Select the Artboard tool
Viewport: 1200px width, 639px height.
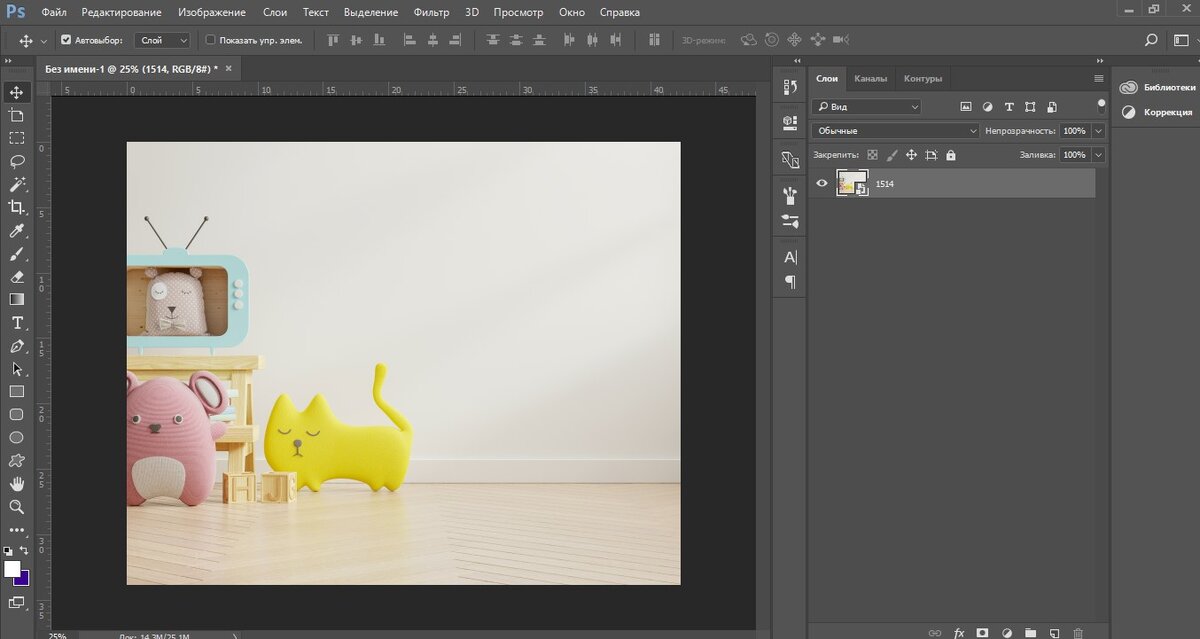pos(17,115)
